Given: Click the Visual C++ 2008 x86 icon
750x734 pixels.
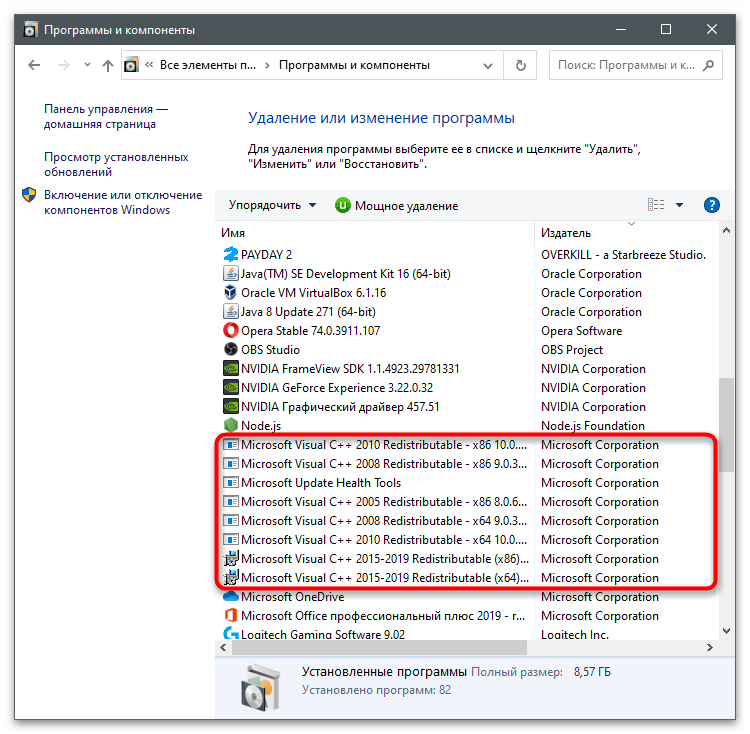Looking at the screenshot, I should click(231, 464).
